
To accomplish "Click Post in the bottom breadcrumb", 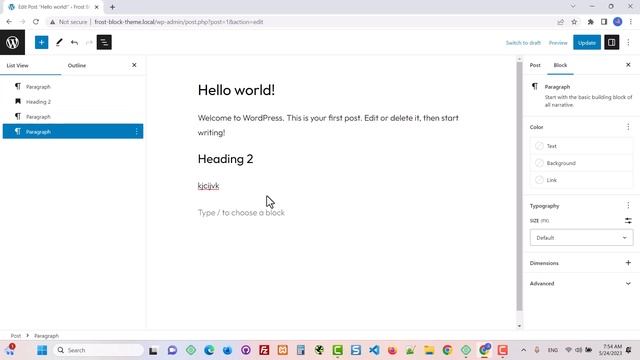I will click(16, 336).
